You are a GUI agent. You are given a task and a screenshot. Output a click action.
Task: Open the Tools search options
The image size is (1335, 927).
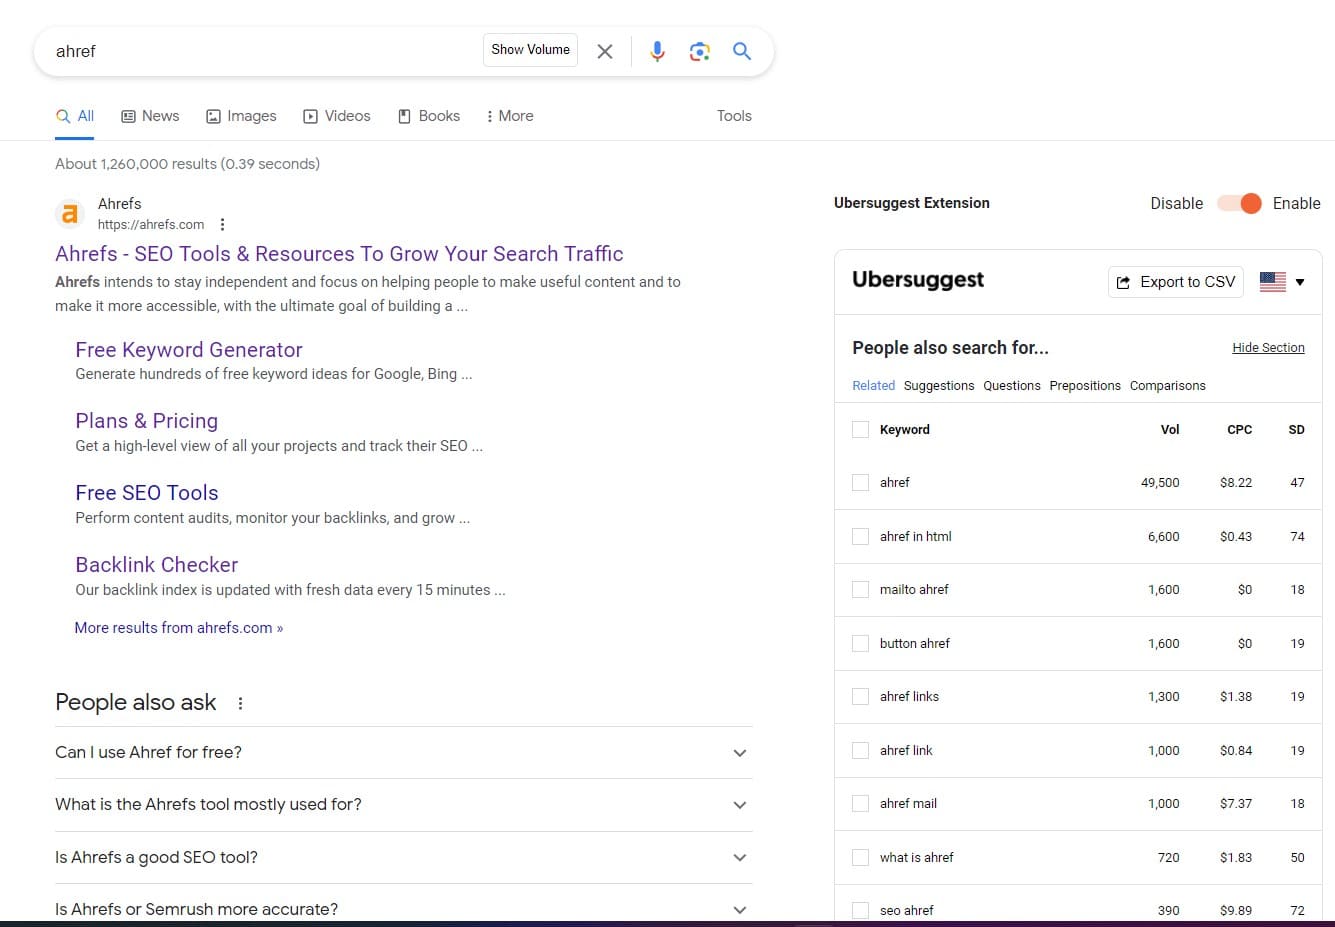pos(734,116)
